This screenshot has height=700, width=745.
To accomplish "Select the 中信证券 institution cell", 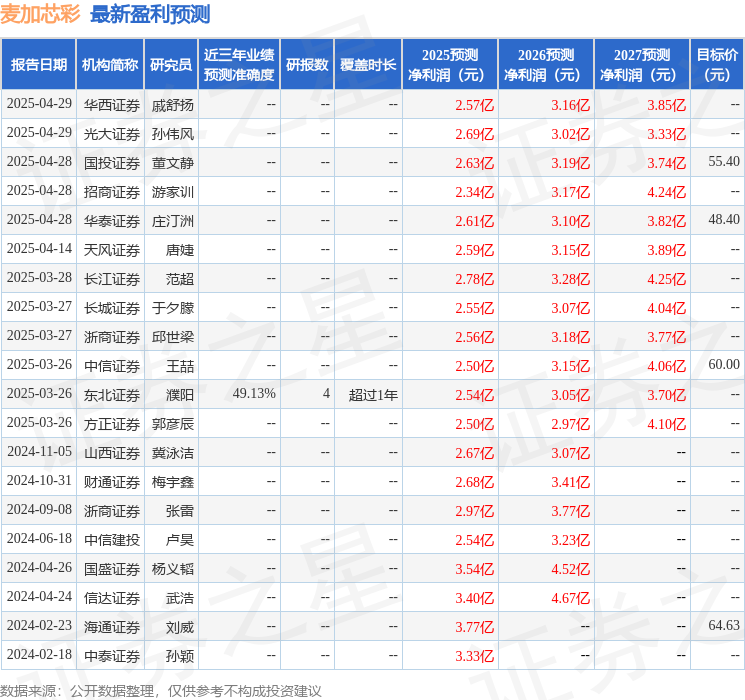I will [112, 366].
